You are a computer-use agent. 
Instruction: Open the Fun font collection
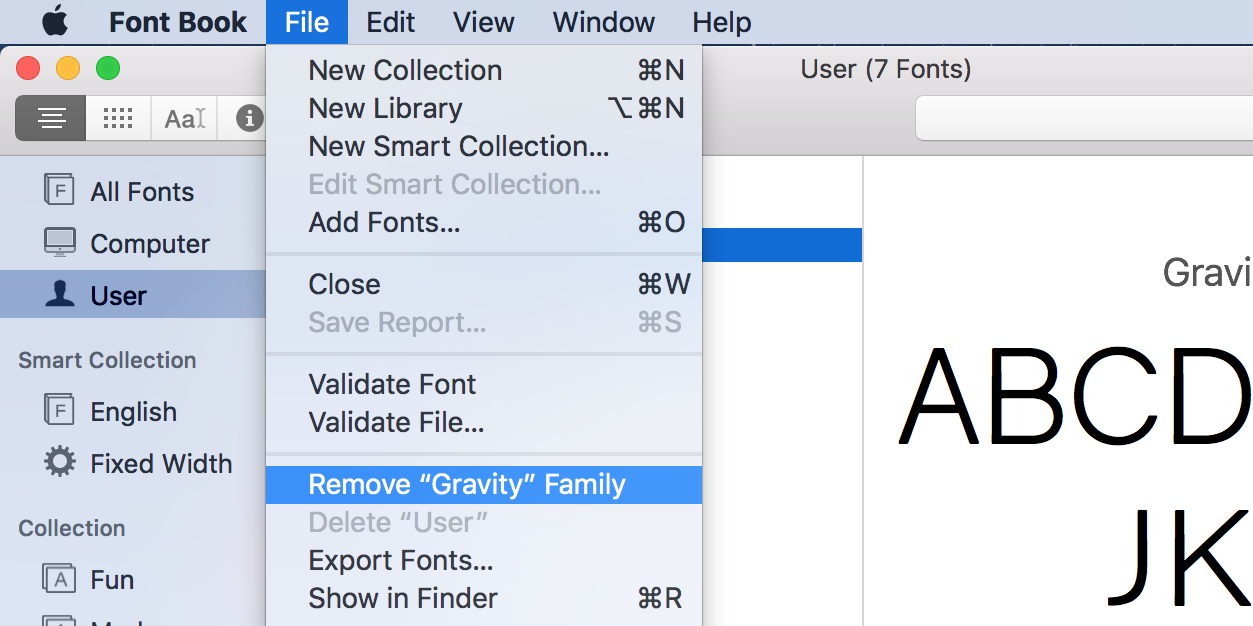pyautogui.click(x=113, y=579)
